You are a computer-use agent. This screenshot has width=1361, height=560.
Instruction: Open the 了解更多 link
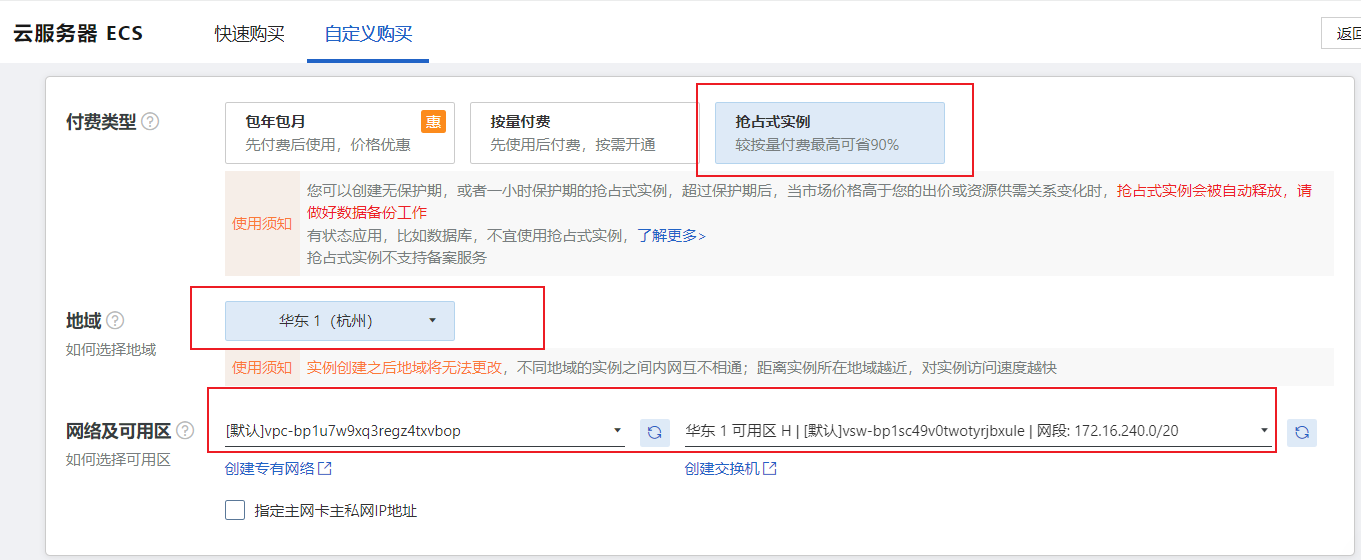[x=671, y=236]
